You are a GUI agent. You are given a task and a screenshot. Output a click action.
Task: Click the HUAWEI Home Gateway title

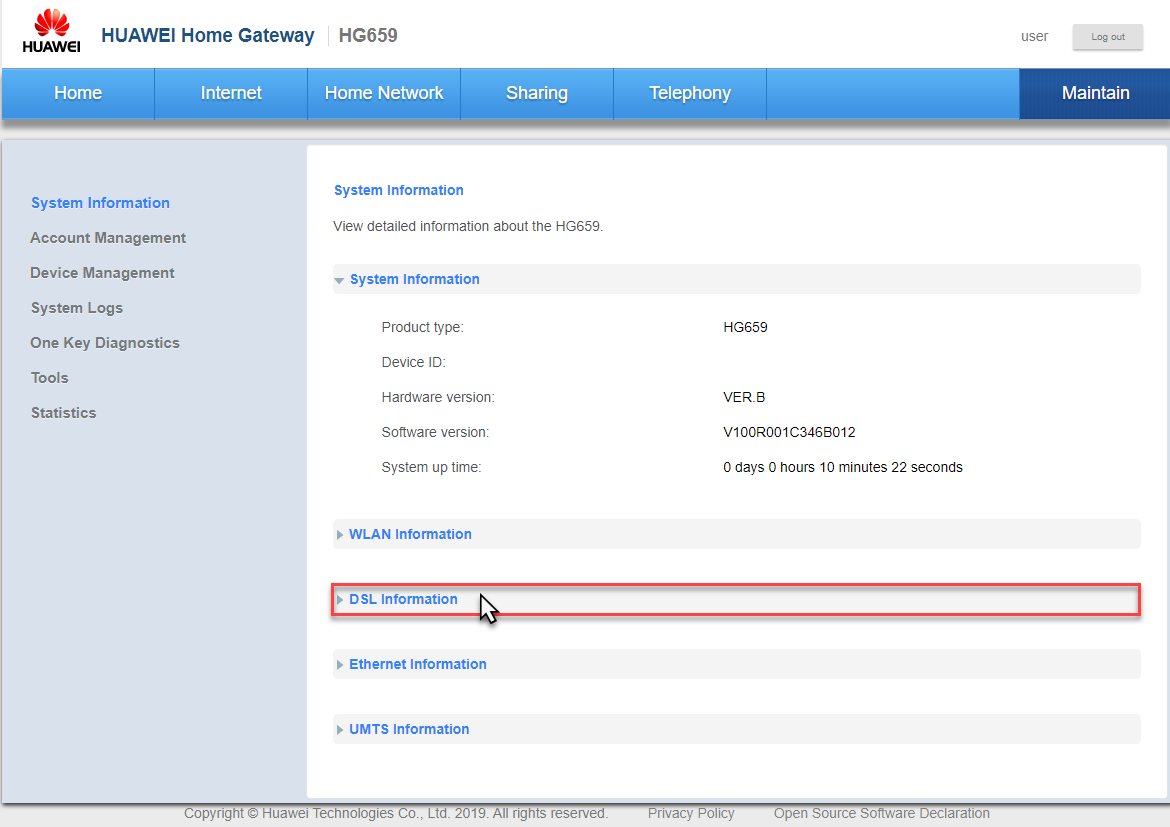pyautogui.click(x=207, y=35)
